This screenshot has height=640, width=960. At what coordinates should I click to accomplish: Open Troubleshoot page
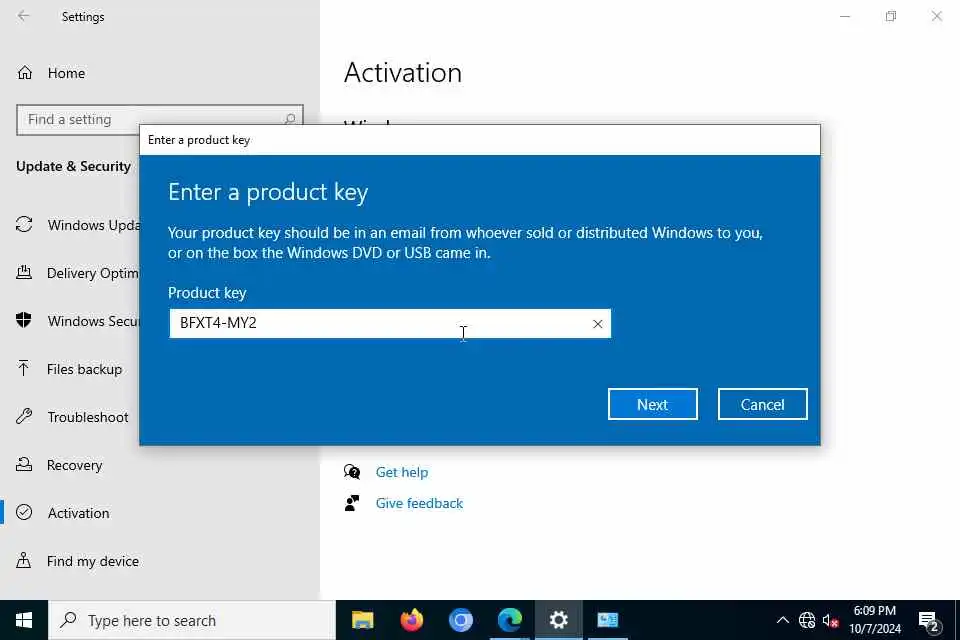pos(88,417)
